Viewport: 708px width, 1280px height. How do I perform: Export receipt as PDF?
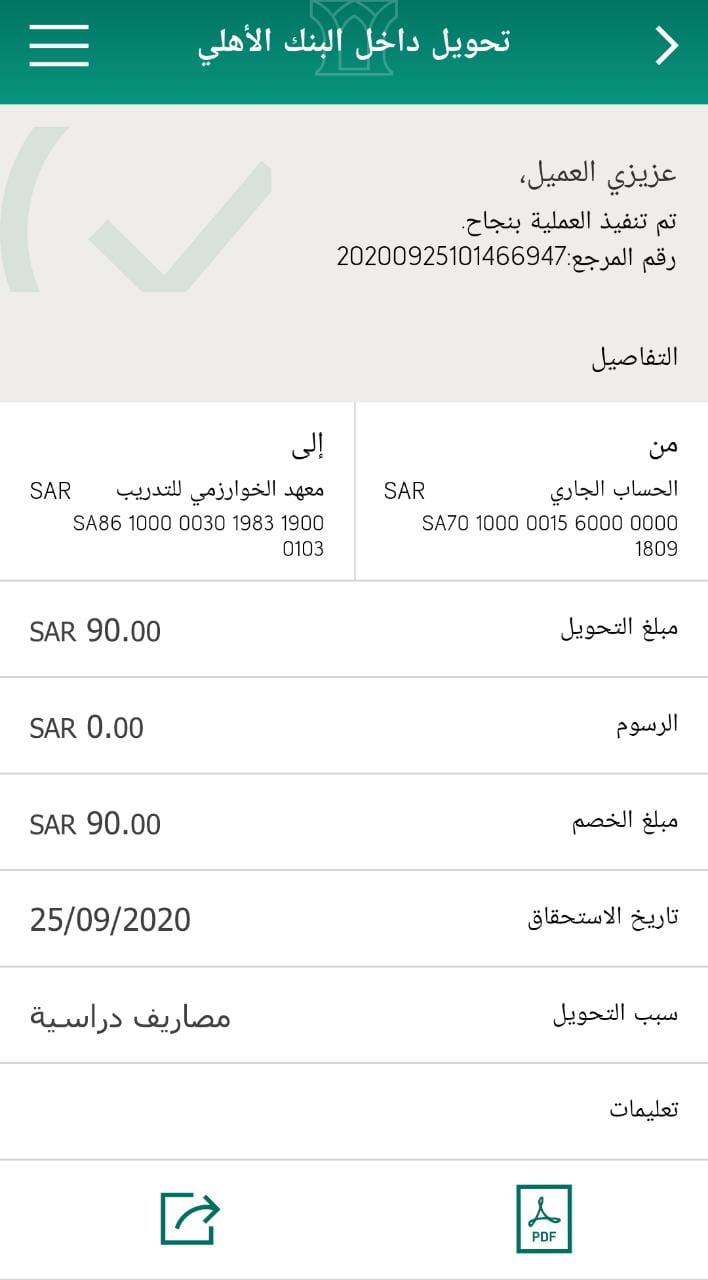[x=544, y=1218]
